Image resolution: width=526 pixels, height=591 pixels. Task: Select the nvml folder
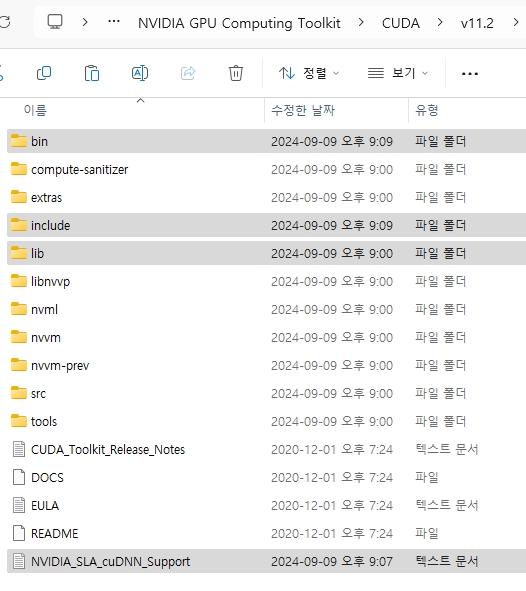pyautogui.click(x=266, y=309)
